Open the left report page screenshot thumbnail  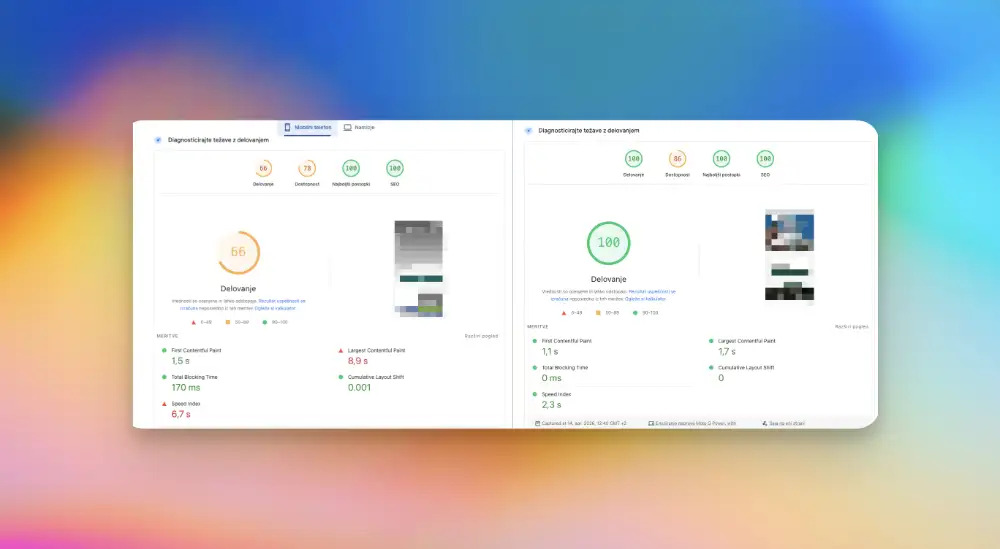coord(418,268)
